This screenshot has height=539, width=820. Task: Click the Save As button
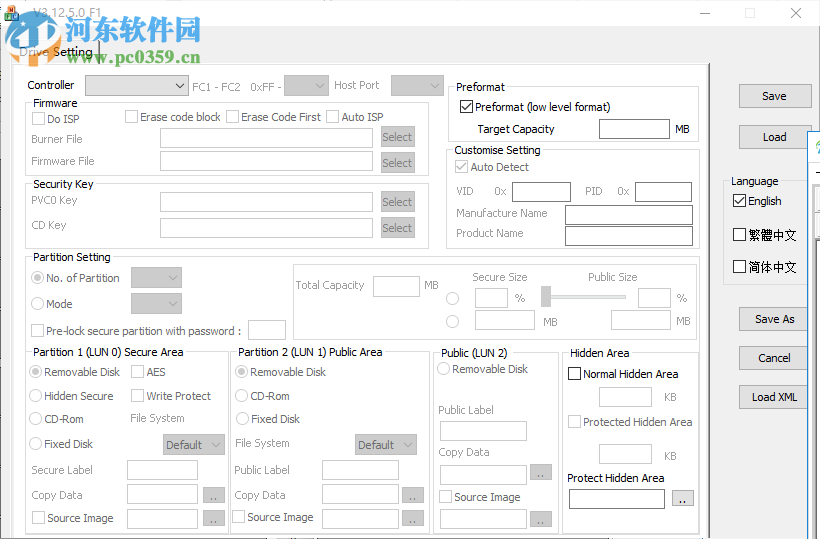click(x=774, y=319)
